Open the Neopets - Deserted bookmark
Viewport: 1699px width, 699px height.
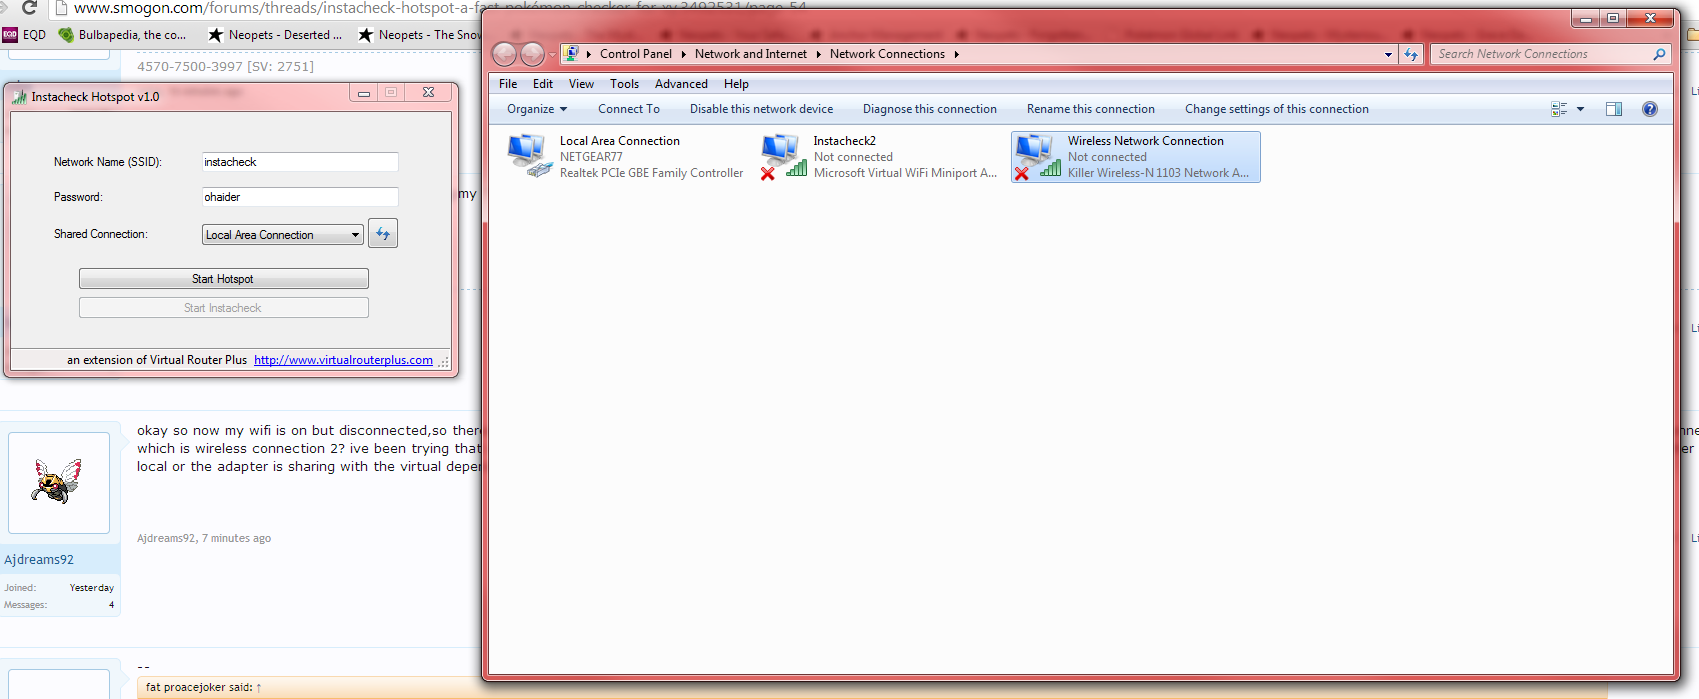[x=275, y=35]
